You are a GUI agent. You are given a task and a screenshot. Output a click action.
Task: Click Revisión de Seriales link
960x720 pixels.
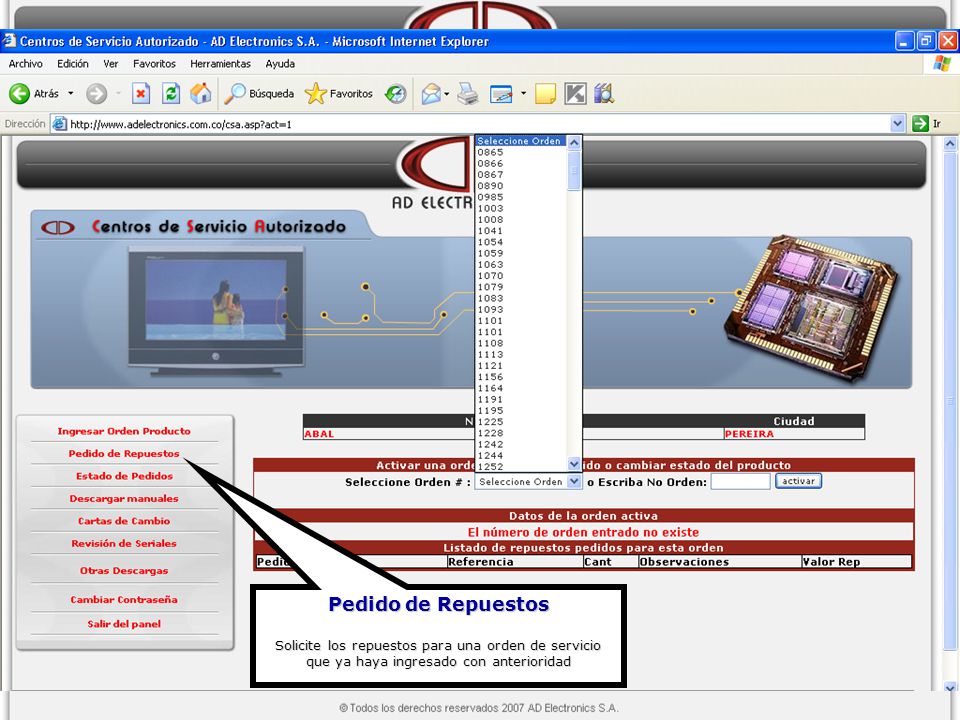tap(124, 543)
